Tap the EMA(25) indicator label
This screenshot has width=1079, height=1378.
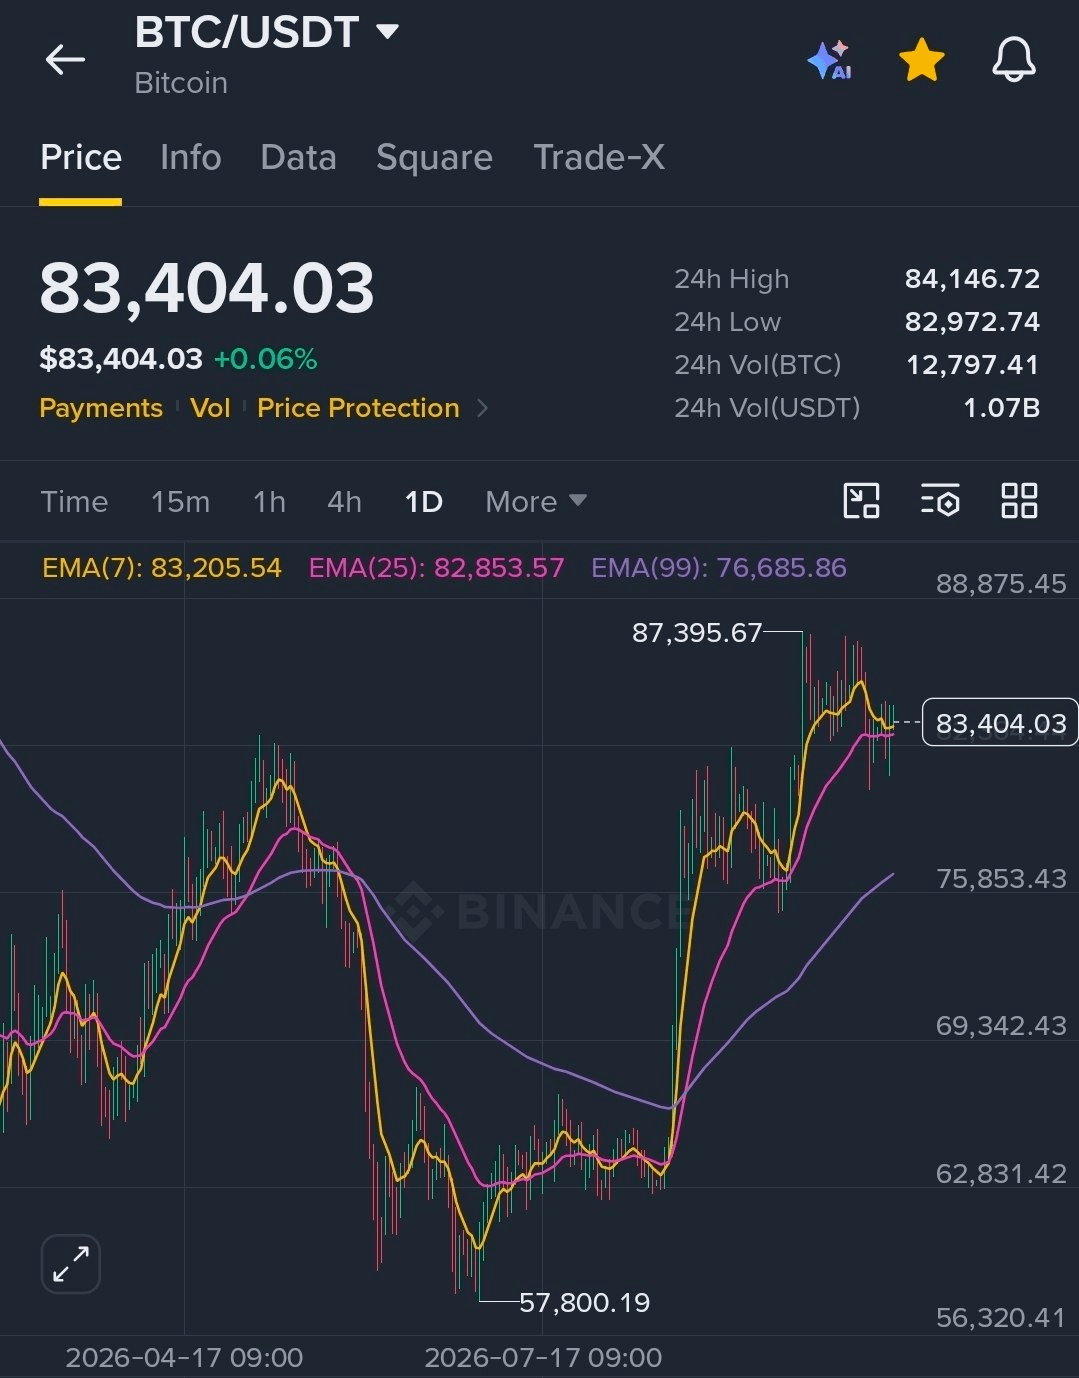pos(436,568)
